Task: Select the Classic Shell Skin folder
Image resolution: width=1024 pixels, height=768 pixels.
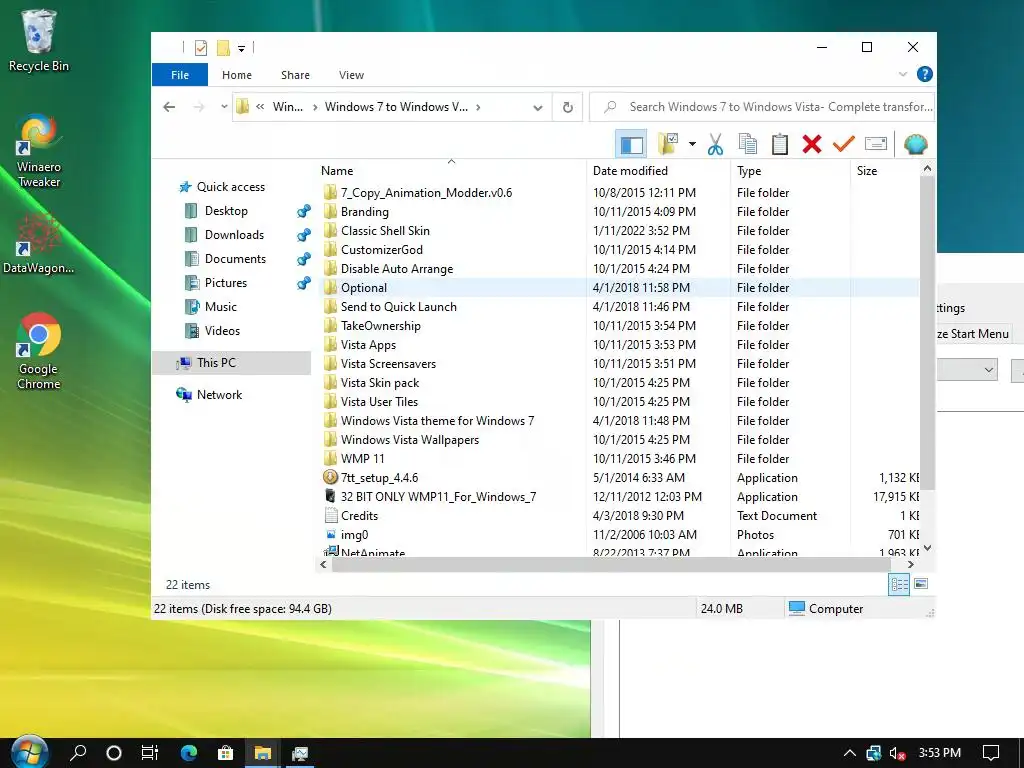Action: click(x=385, y=231)
